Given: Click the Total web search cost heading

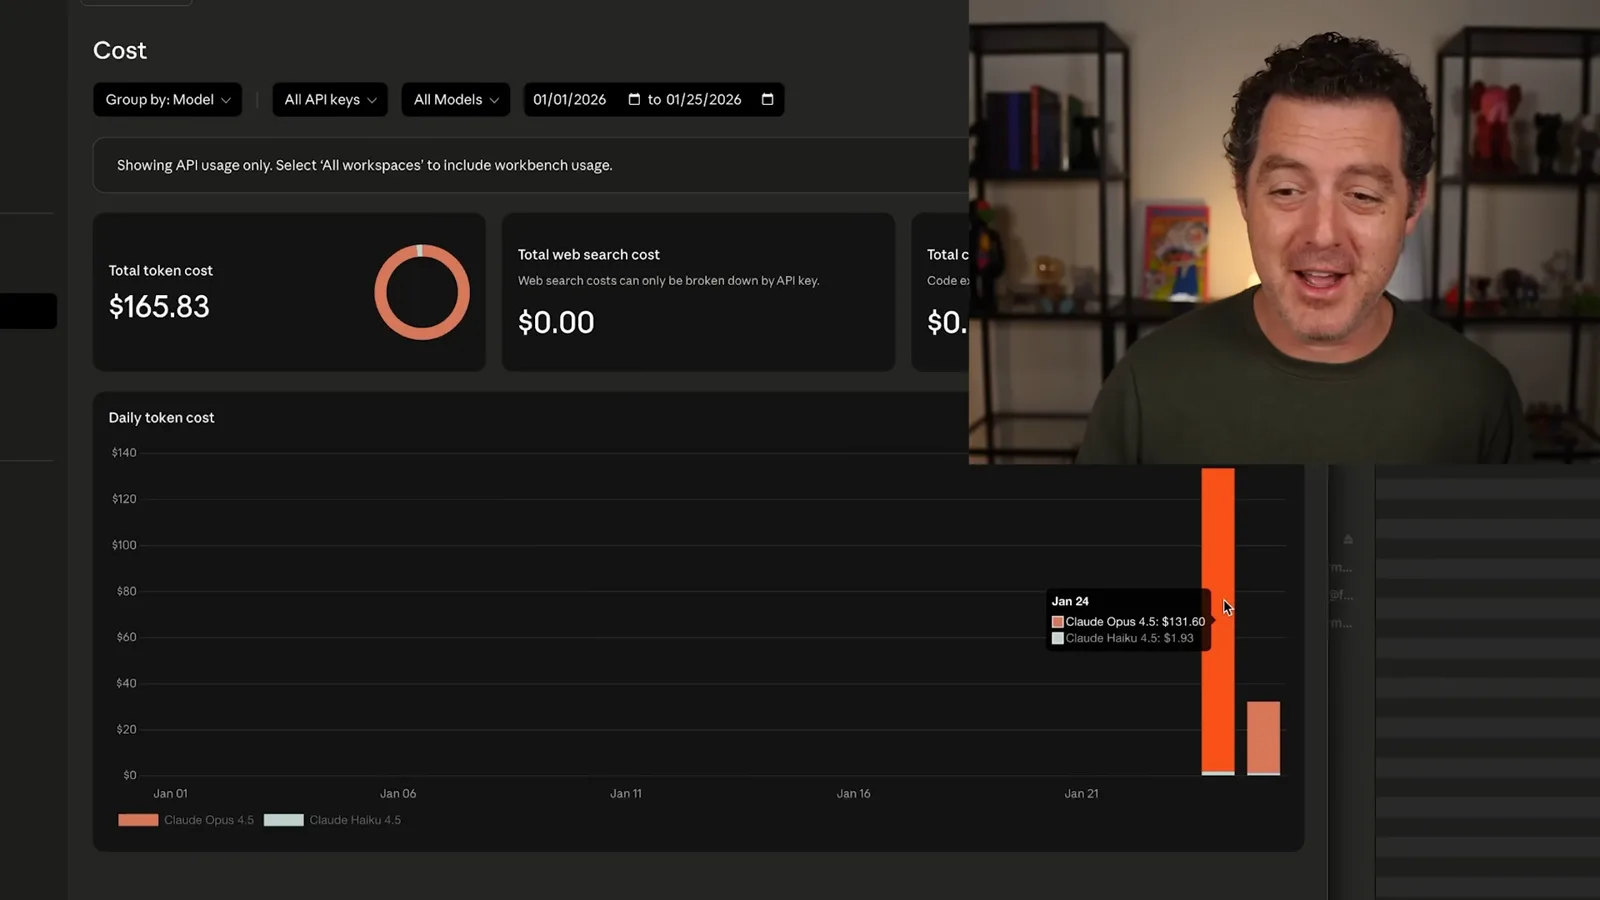Looking at the screenshot, I should click(x=589, y=254).
